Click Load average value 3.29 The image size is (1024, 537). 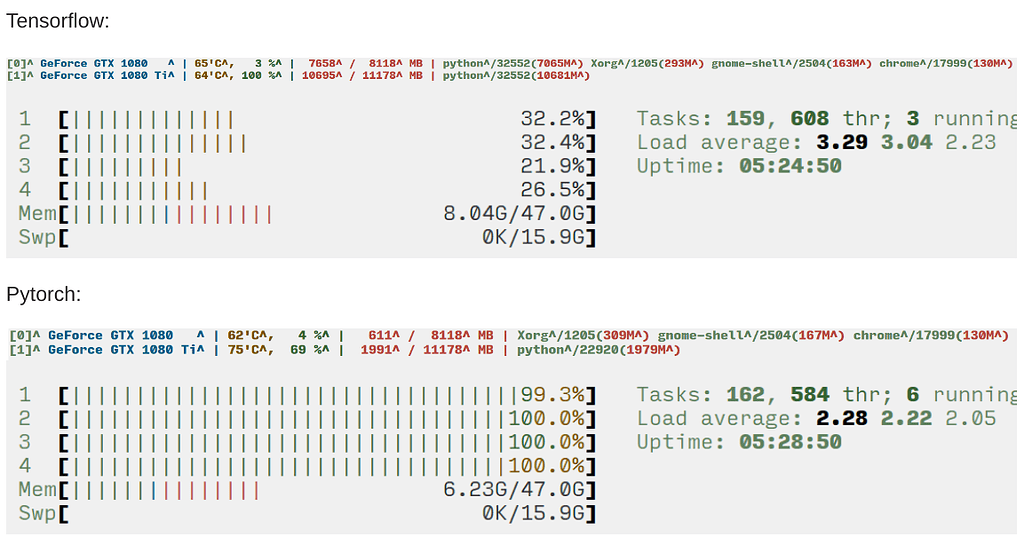[x=841, y=142]
